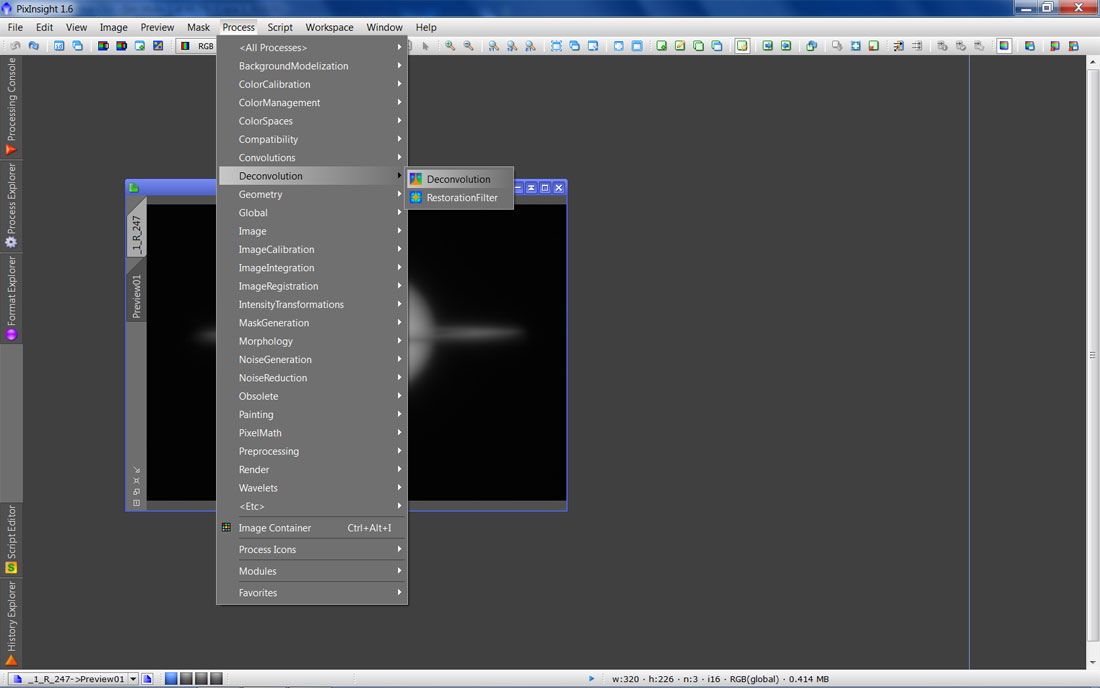
Task: Expand the Favorites submenu arrow
Action: click(x=399, y=593)
